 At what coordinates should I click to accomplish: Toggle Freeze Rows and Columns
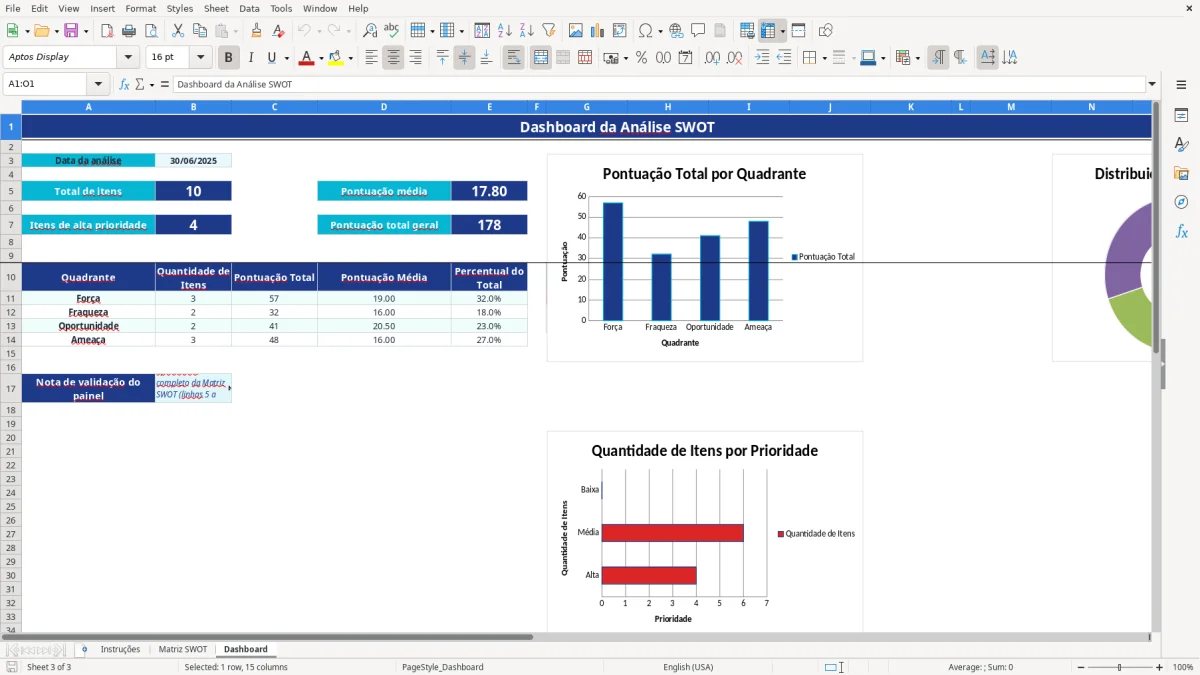pyautogui.click(x=768, y=31)
